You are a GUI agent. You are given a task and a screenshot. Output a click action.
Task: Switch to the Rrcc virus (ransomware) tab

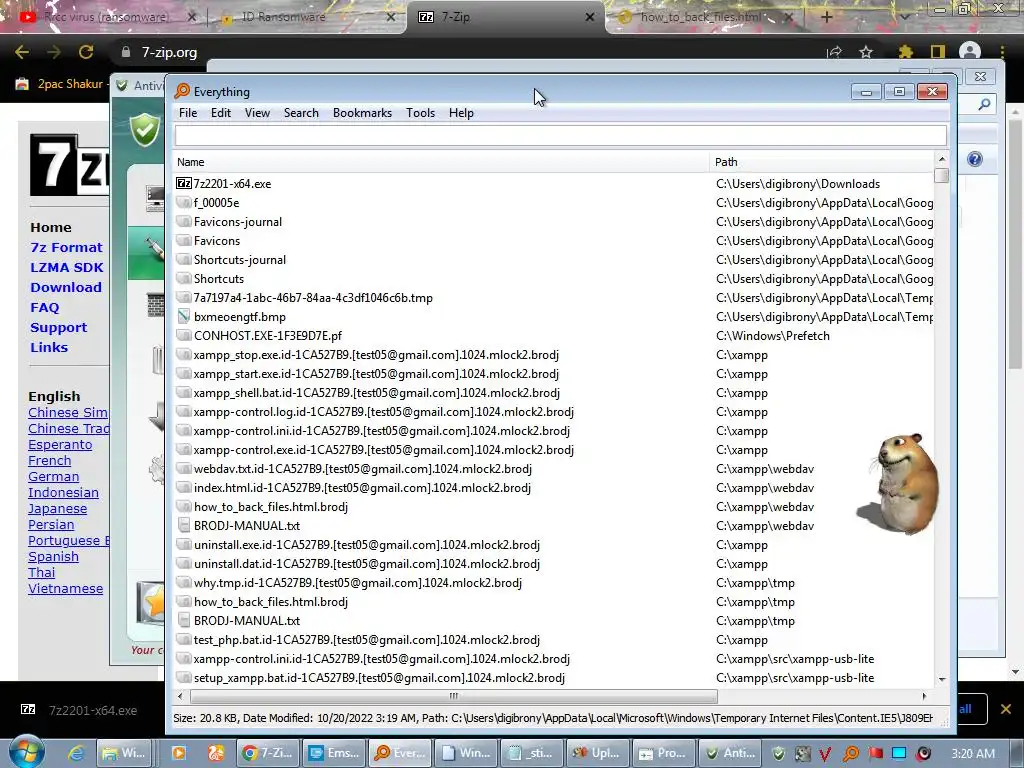106,17
